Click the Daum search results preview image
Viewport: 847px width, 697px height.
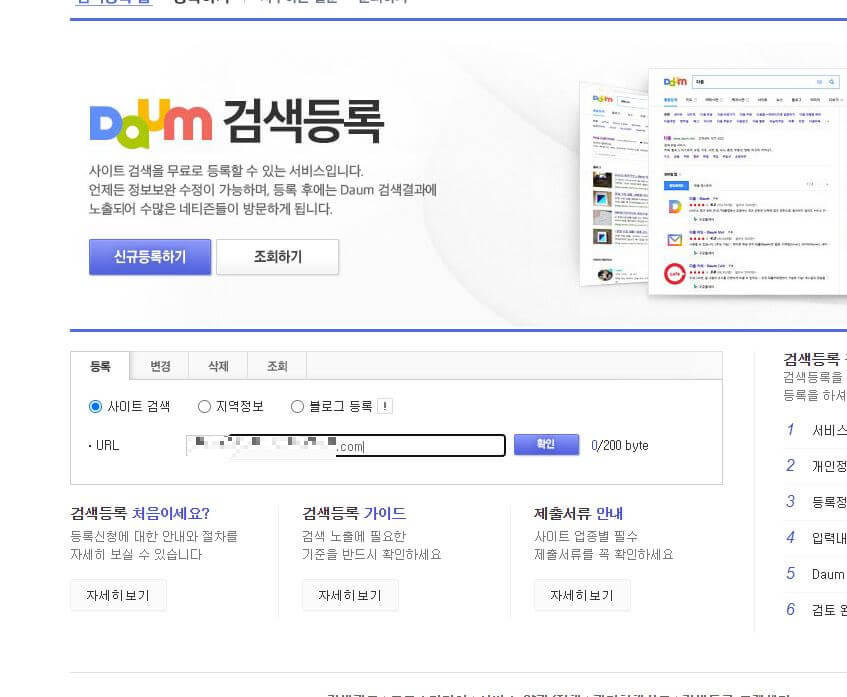pos(713,184)
